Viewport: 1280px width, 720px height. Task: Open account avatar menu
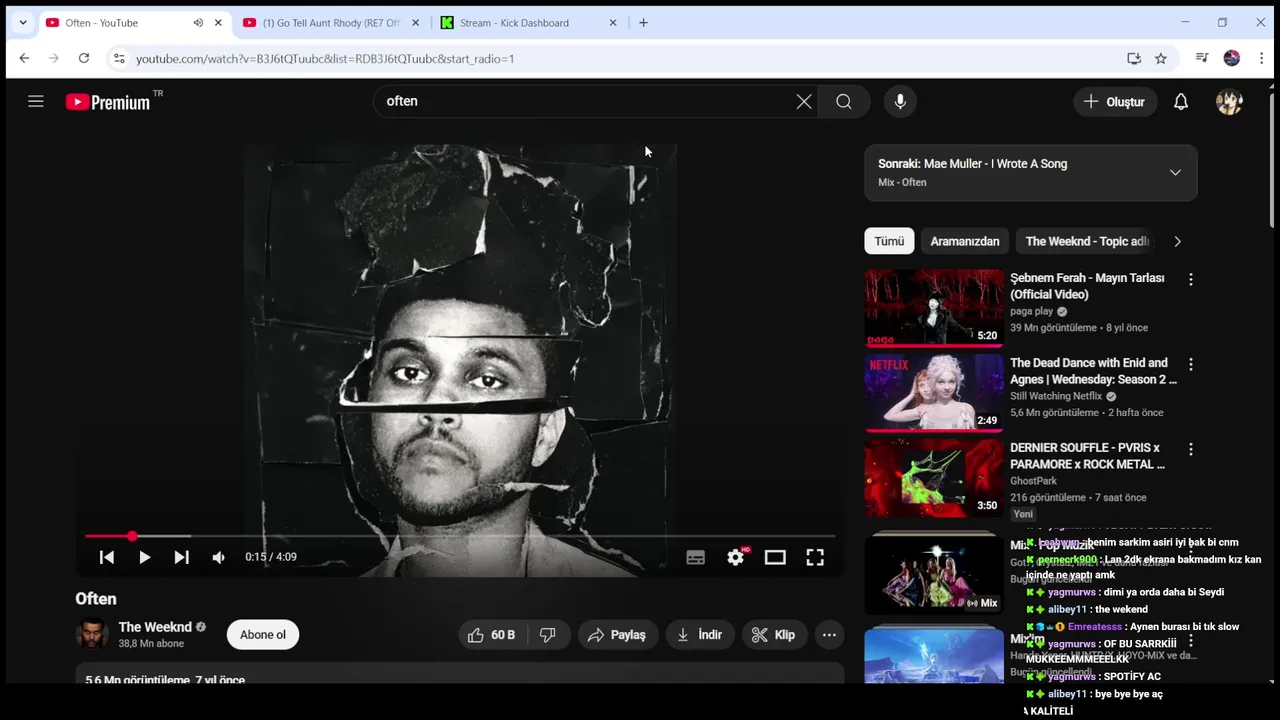(x=1229, y=102)
